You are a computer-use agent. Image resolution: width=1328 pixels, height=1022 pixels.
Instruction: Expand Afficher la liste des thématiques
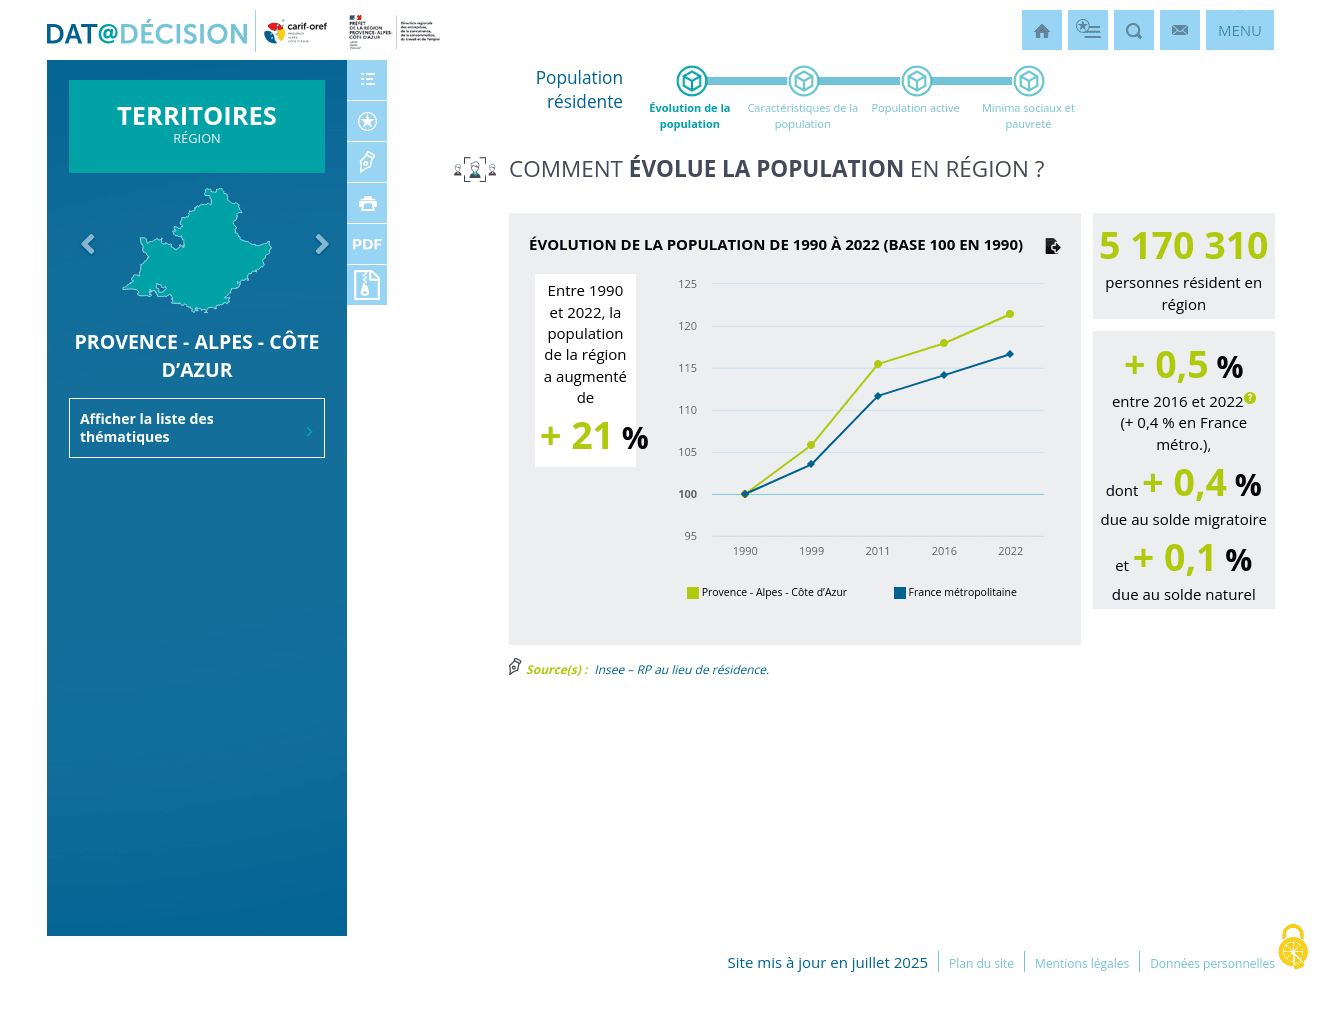point(197,428)
